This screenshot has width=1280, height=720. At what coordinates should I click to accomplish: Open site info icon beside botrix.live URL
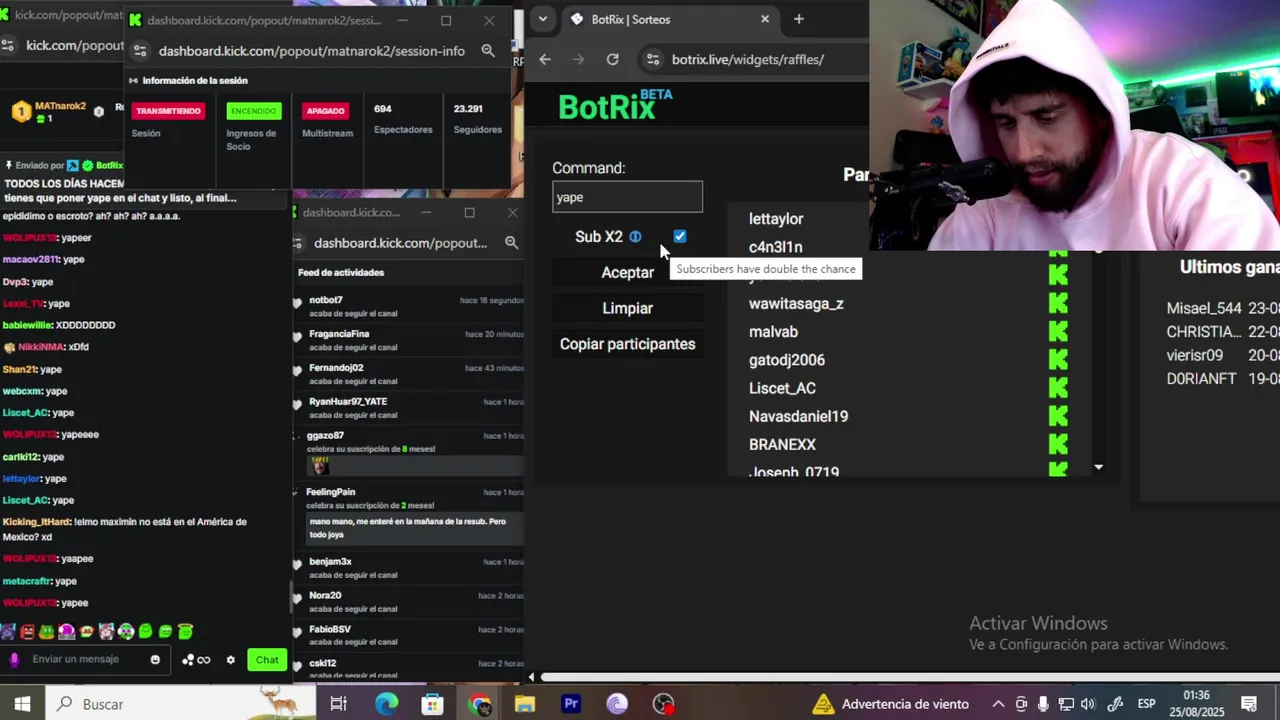652,59
